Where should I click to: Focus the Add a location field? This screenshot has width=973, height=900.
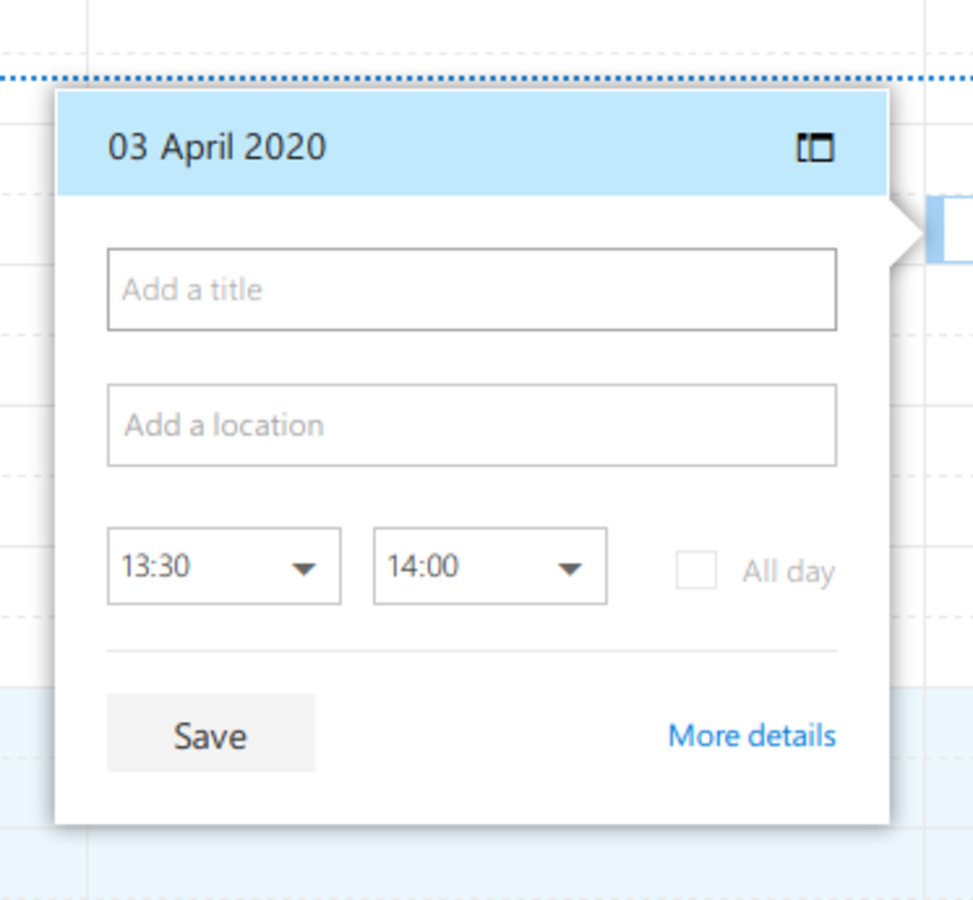pos(472,425)
